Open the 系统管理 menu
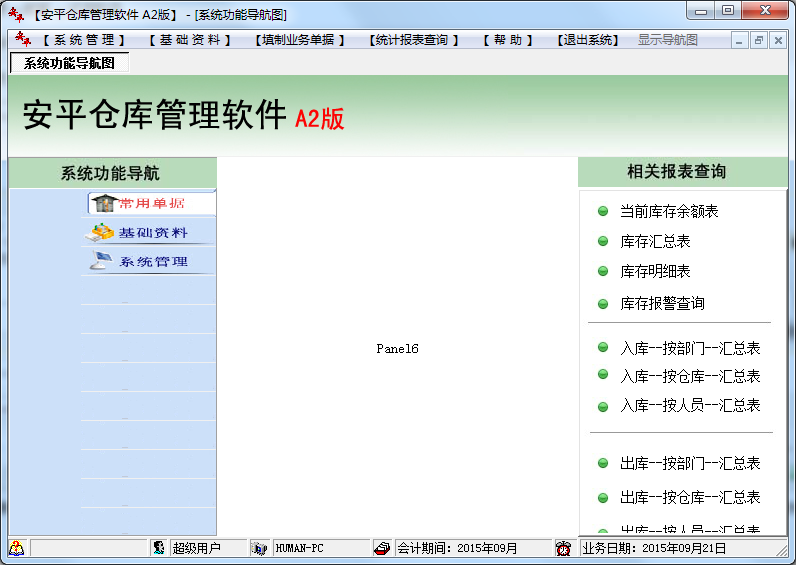The height and width of the screenshot is (565, 796). point(84,40)
